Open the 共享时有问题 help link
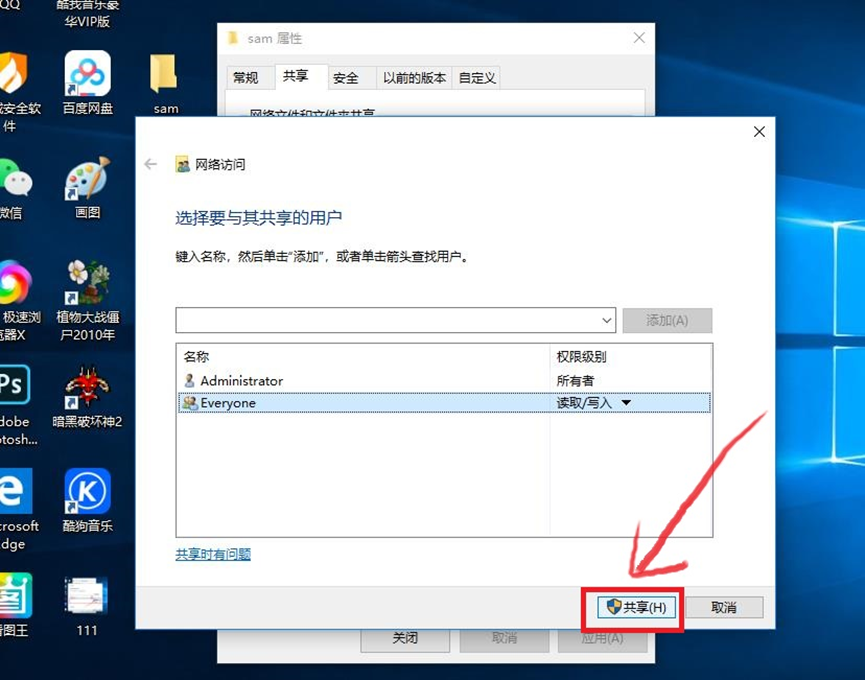 (x=213, y=554)
